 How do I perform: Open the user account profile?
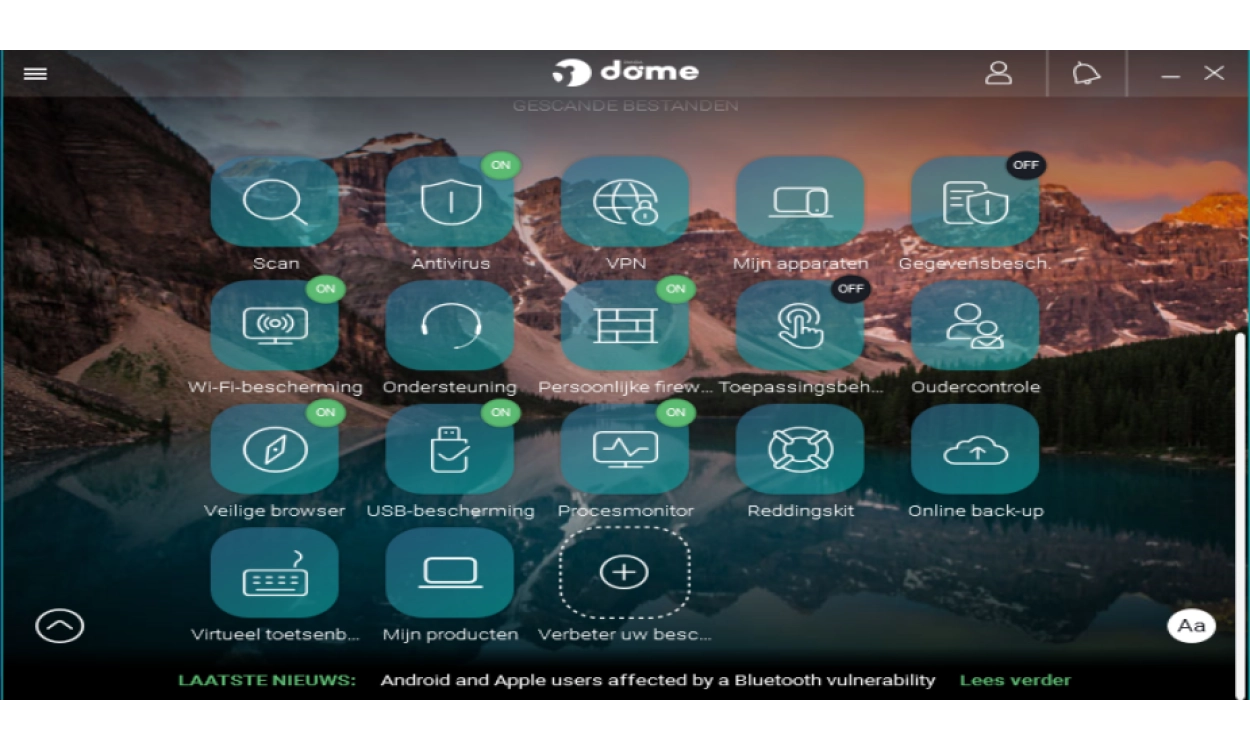[x=998, y=73]
